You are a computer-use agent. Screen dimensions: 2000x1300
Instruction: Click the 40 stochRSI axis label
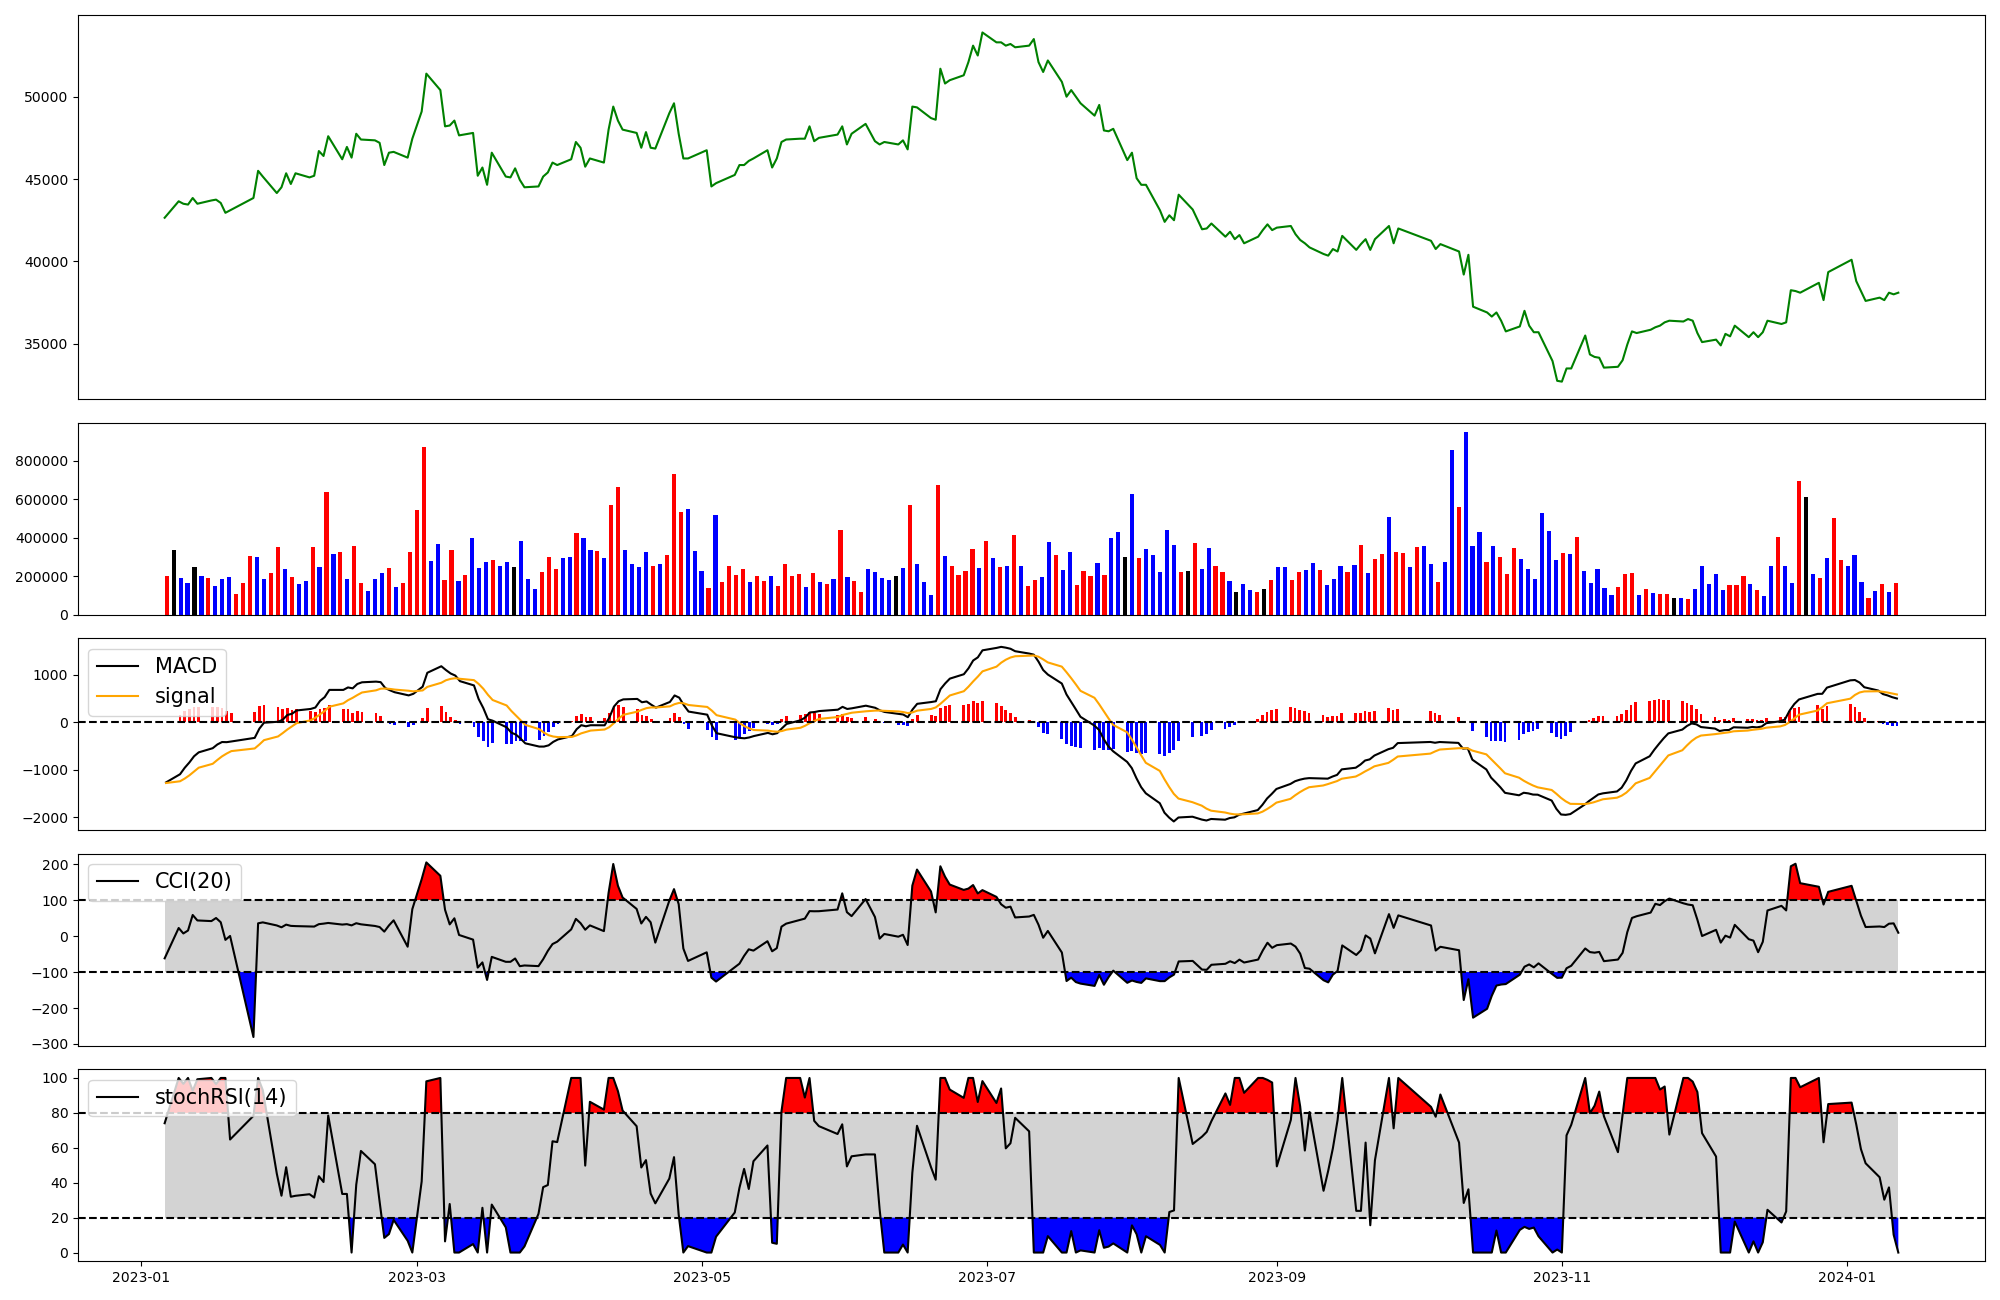(60, 1183)
